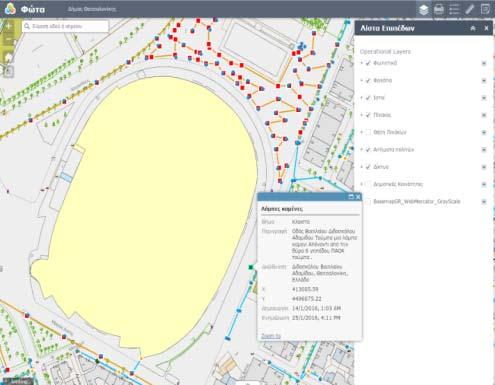This screenshot has width=495, height=385.
Task: Select the yellow stadium polygon on map
Action: coord(147,213)
